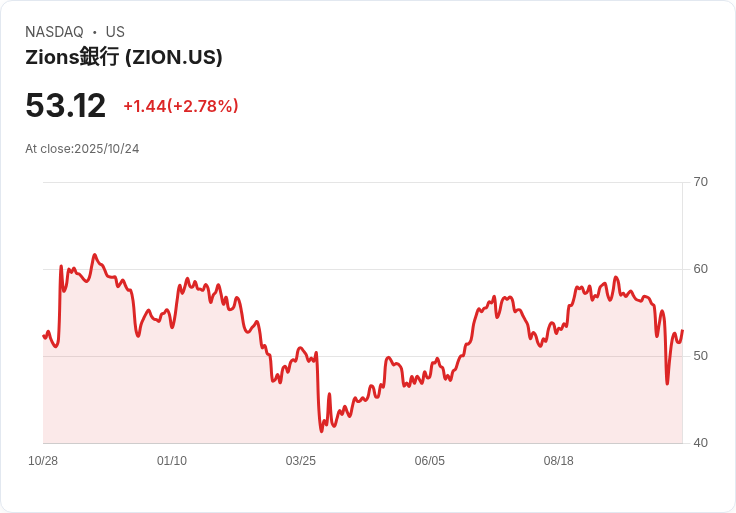This screenshot has height=513, width=736.
Task: Click the first data point of the price line
Action: coord(44,336)
